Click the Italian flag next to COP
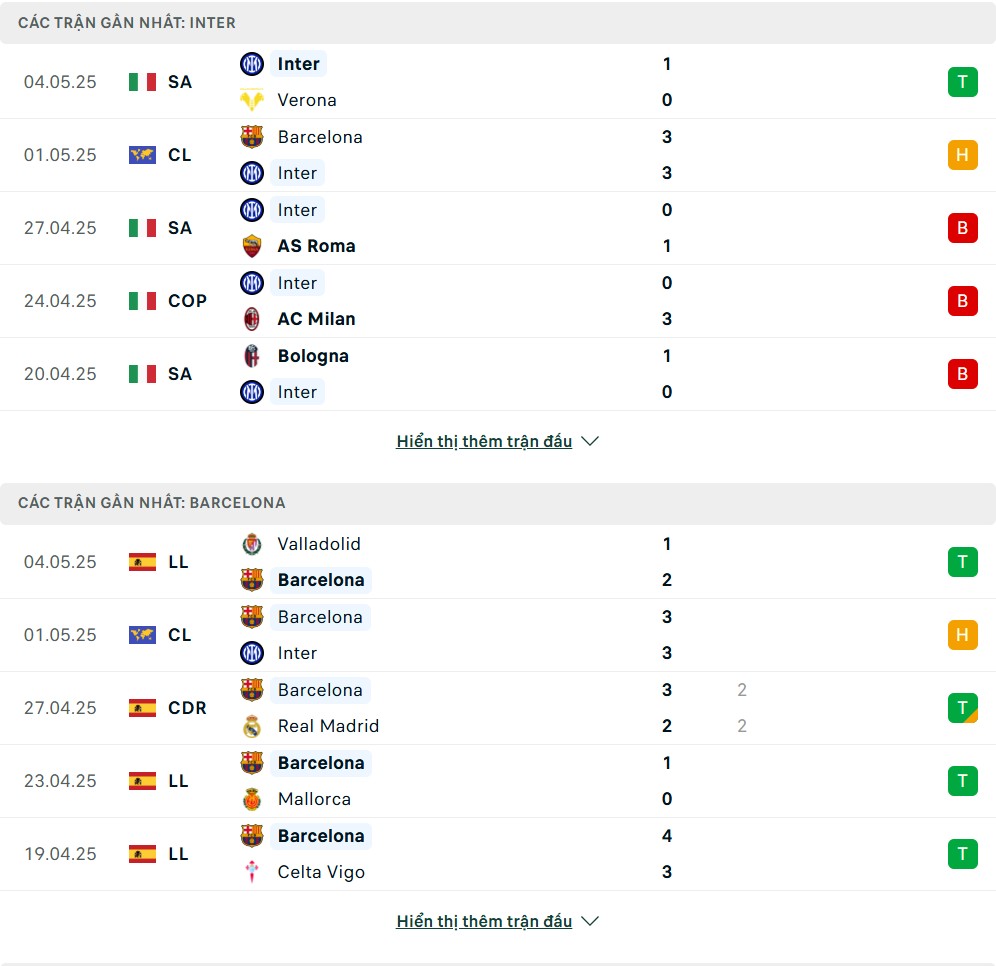Image resolution: width=996 pixels, height=966 pixels. click(x=142, y=301)
